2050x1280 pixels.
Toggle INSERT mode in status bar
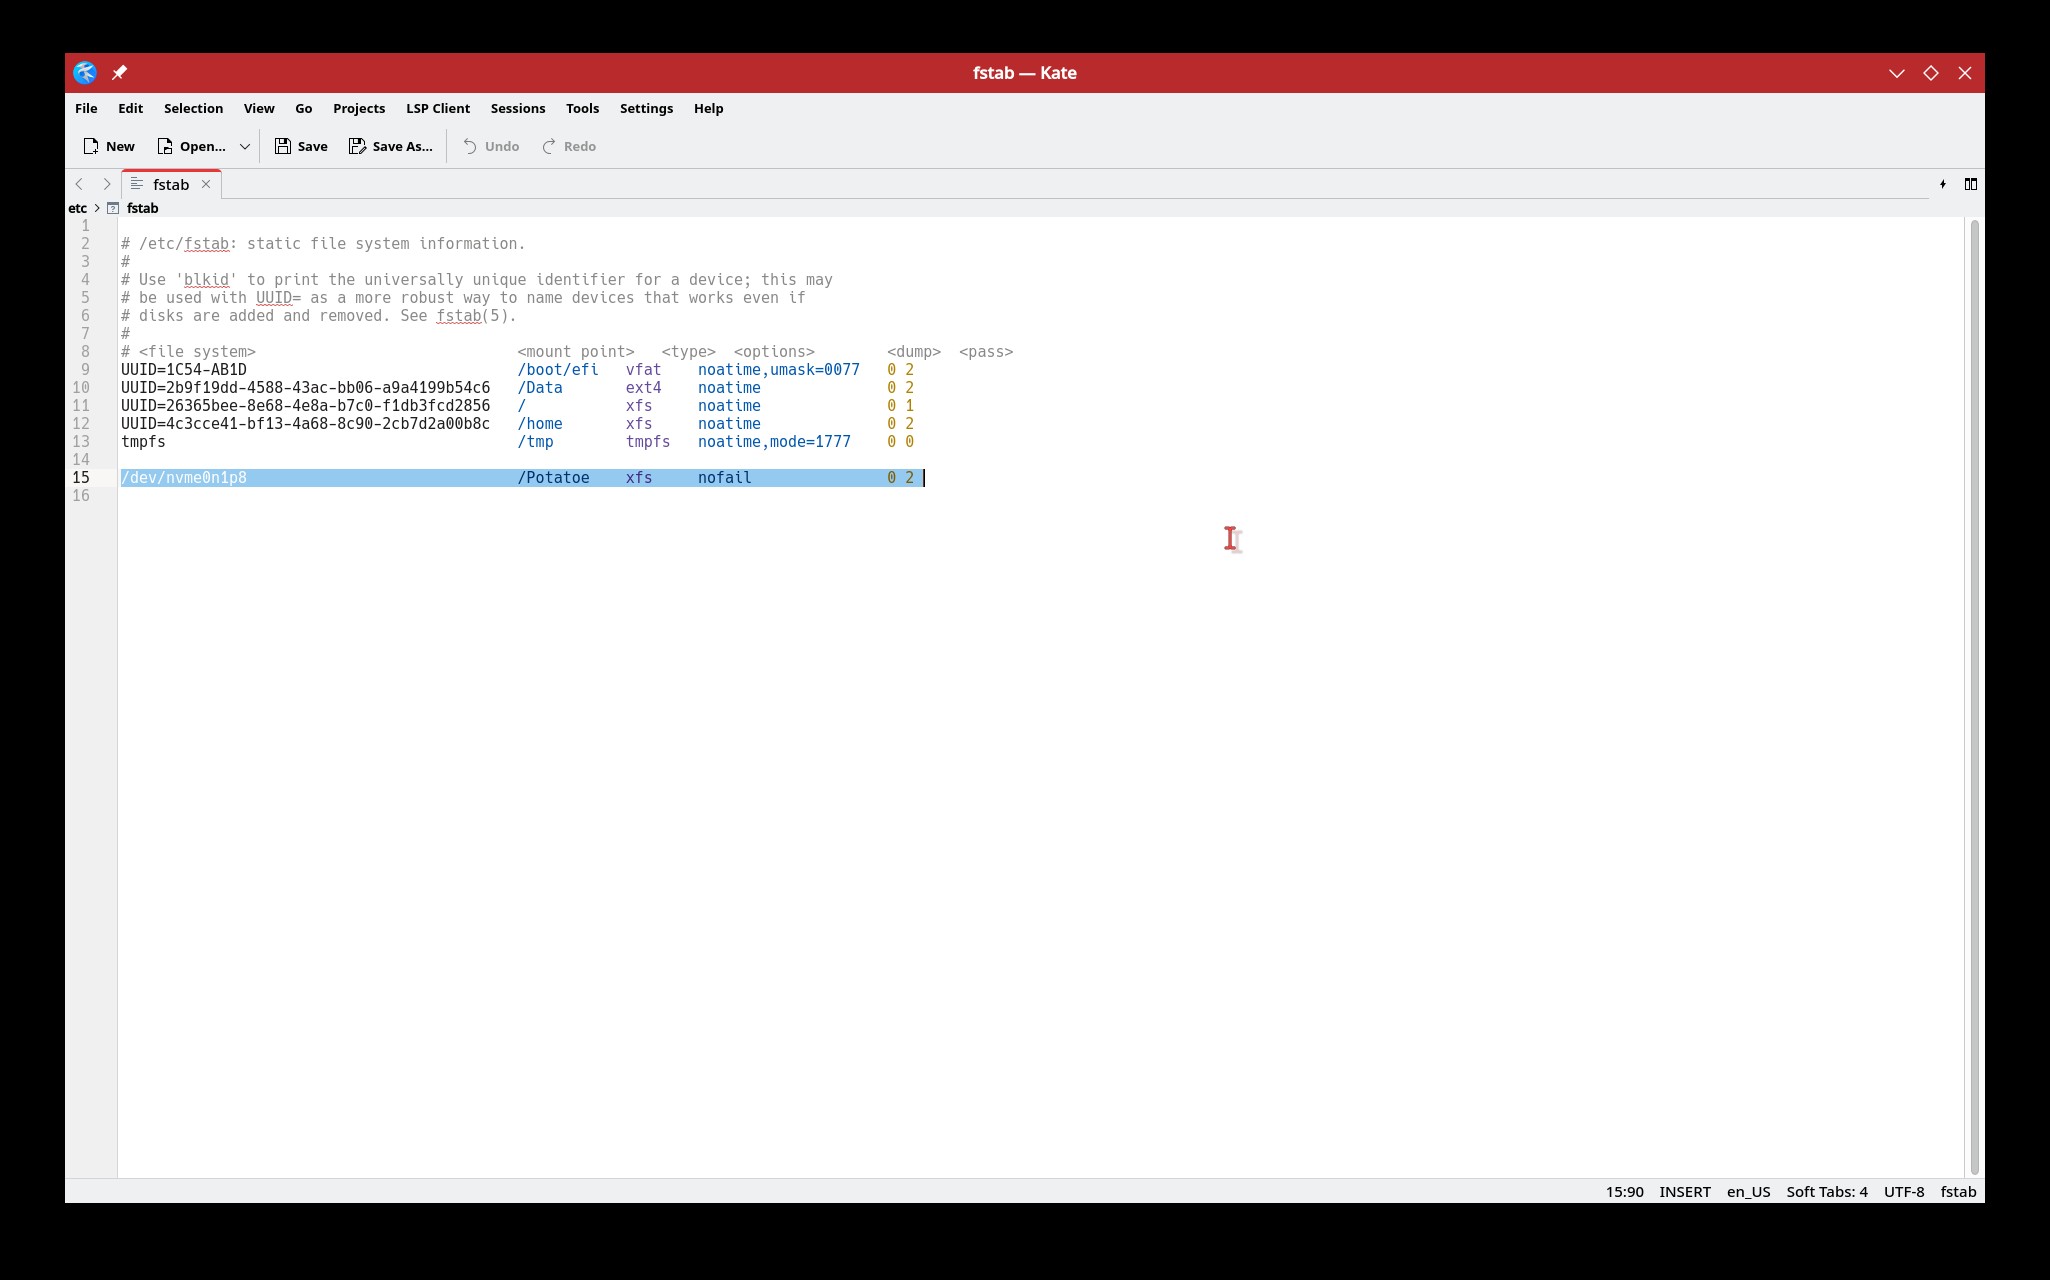1684,1192
